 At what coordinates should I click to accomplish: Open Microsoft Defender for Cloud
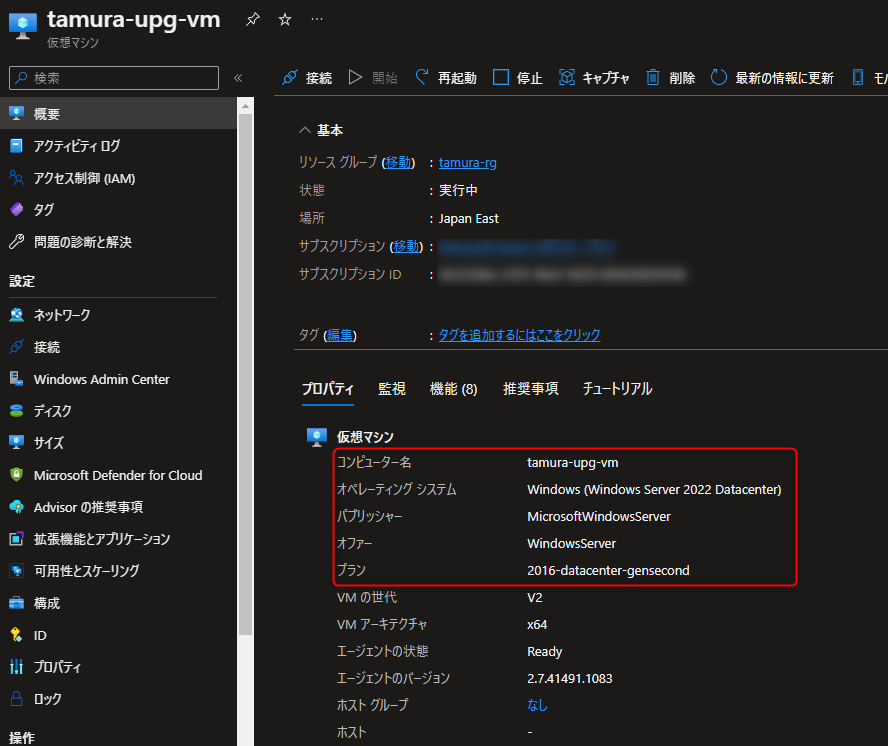coord(118,475)
